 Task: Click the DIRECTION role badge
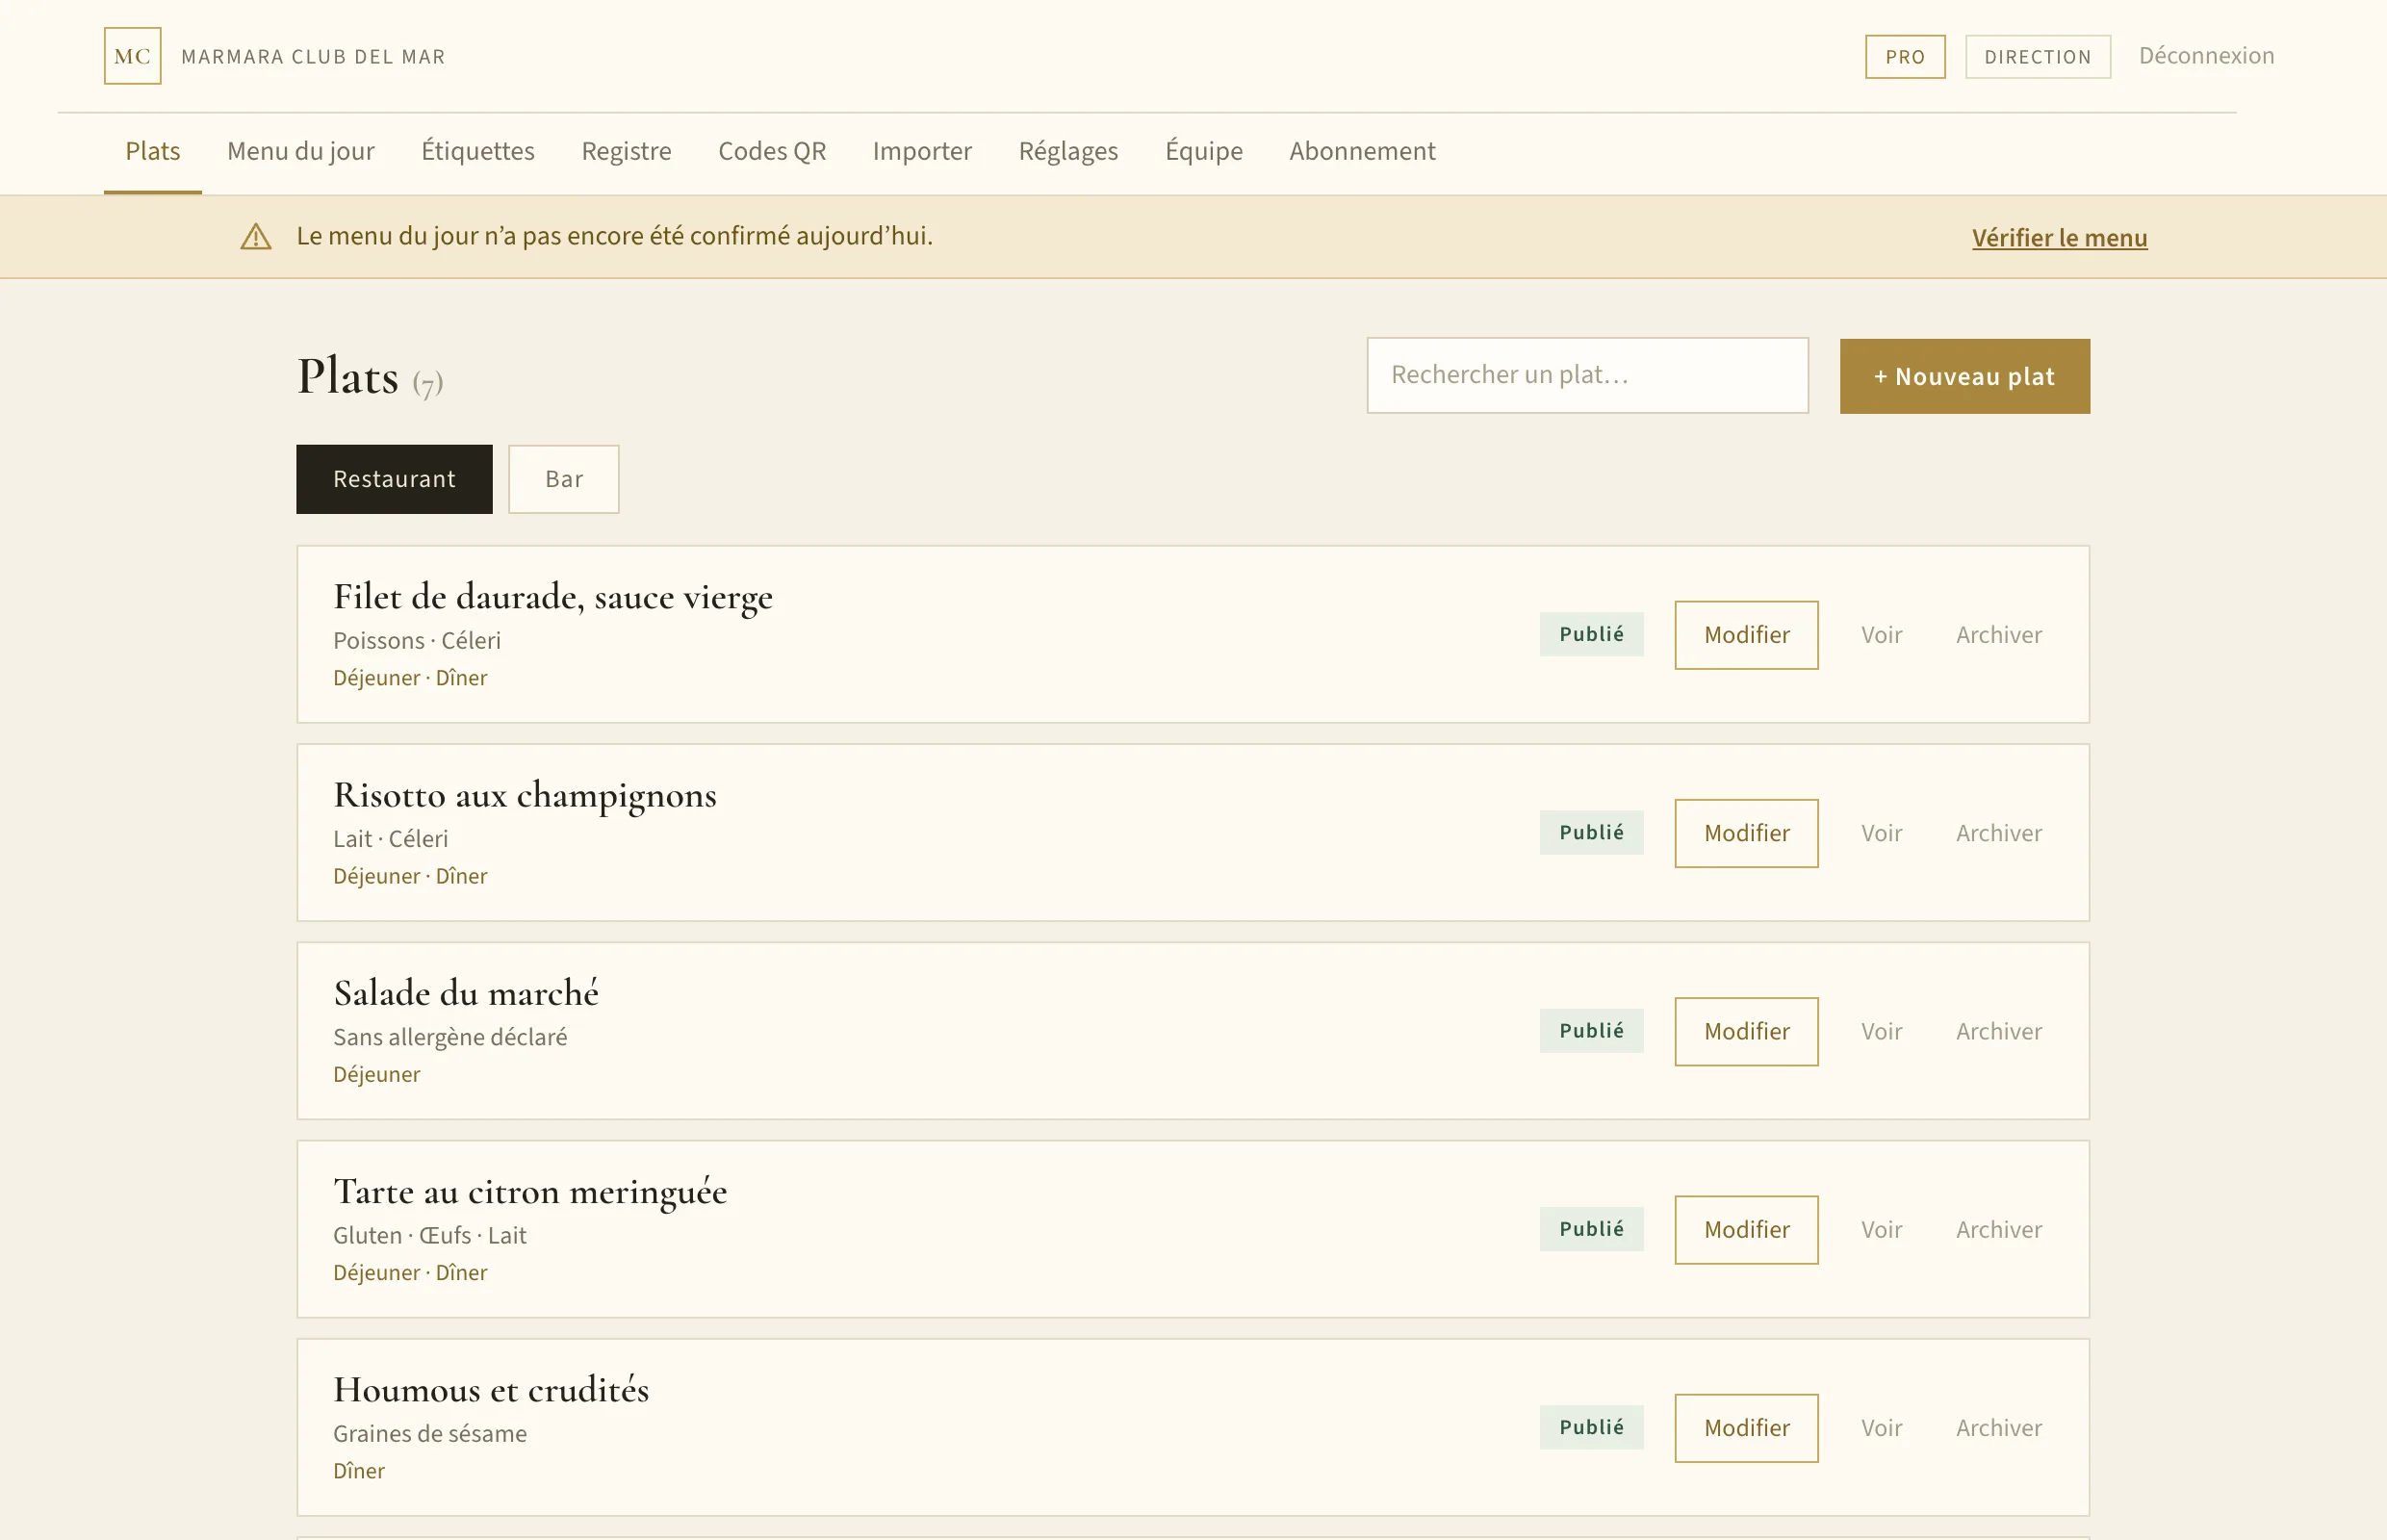(x=2038, y=57)
